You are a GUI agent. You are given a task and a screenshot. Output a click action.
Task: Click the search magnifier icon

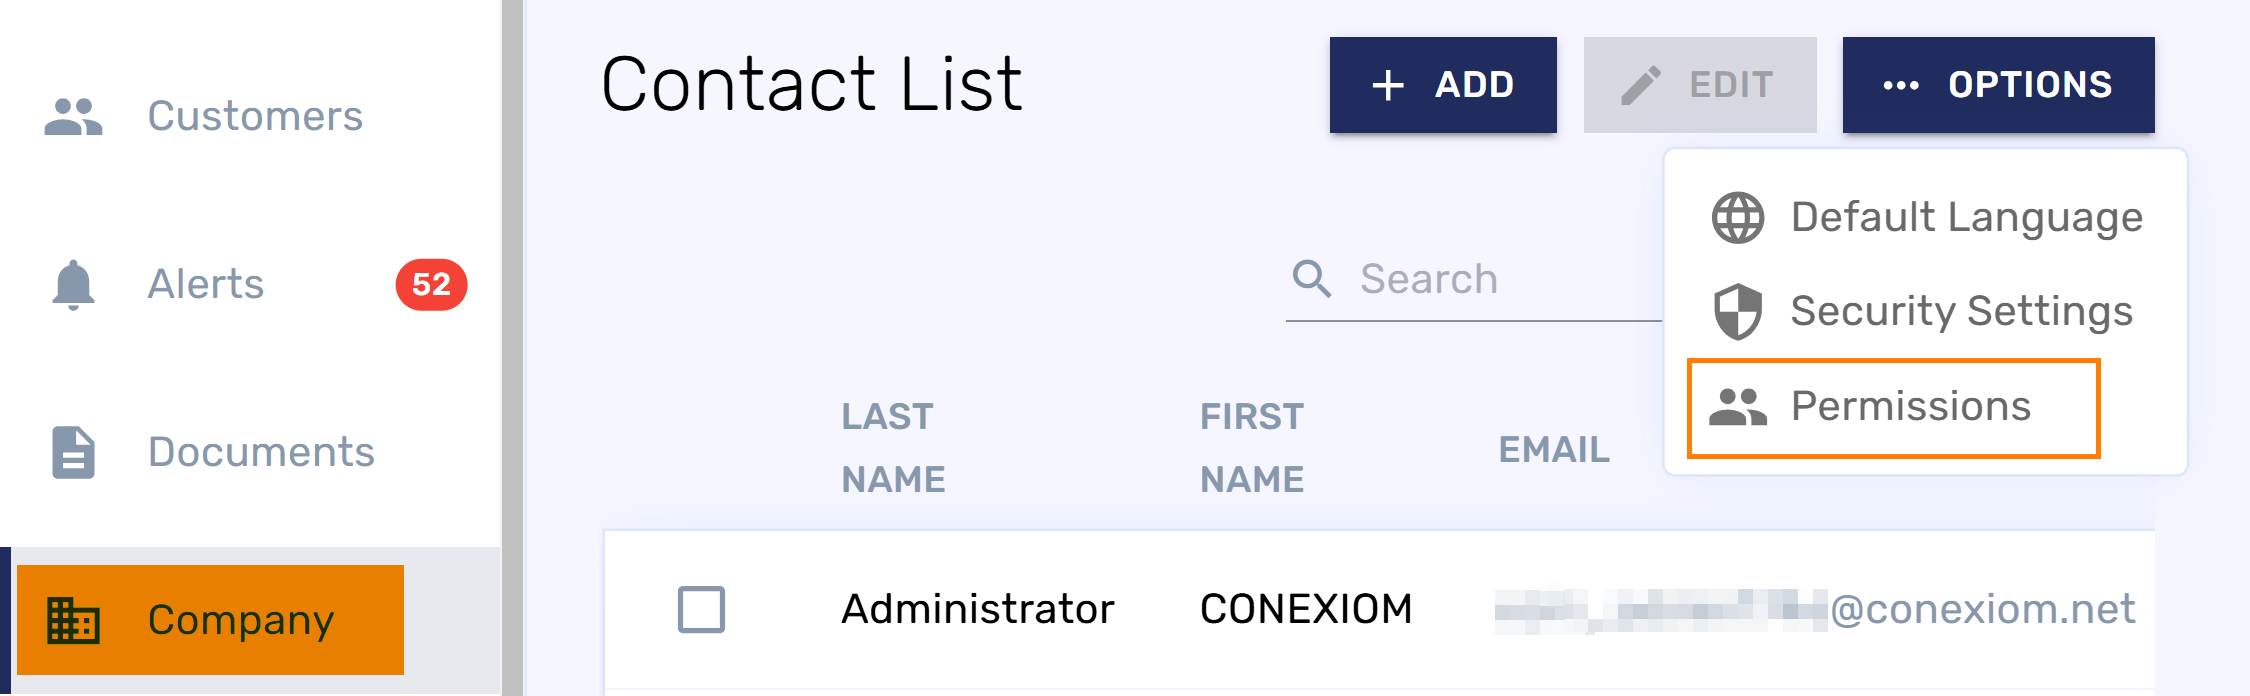[1311, 279]
